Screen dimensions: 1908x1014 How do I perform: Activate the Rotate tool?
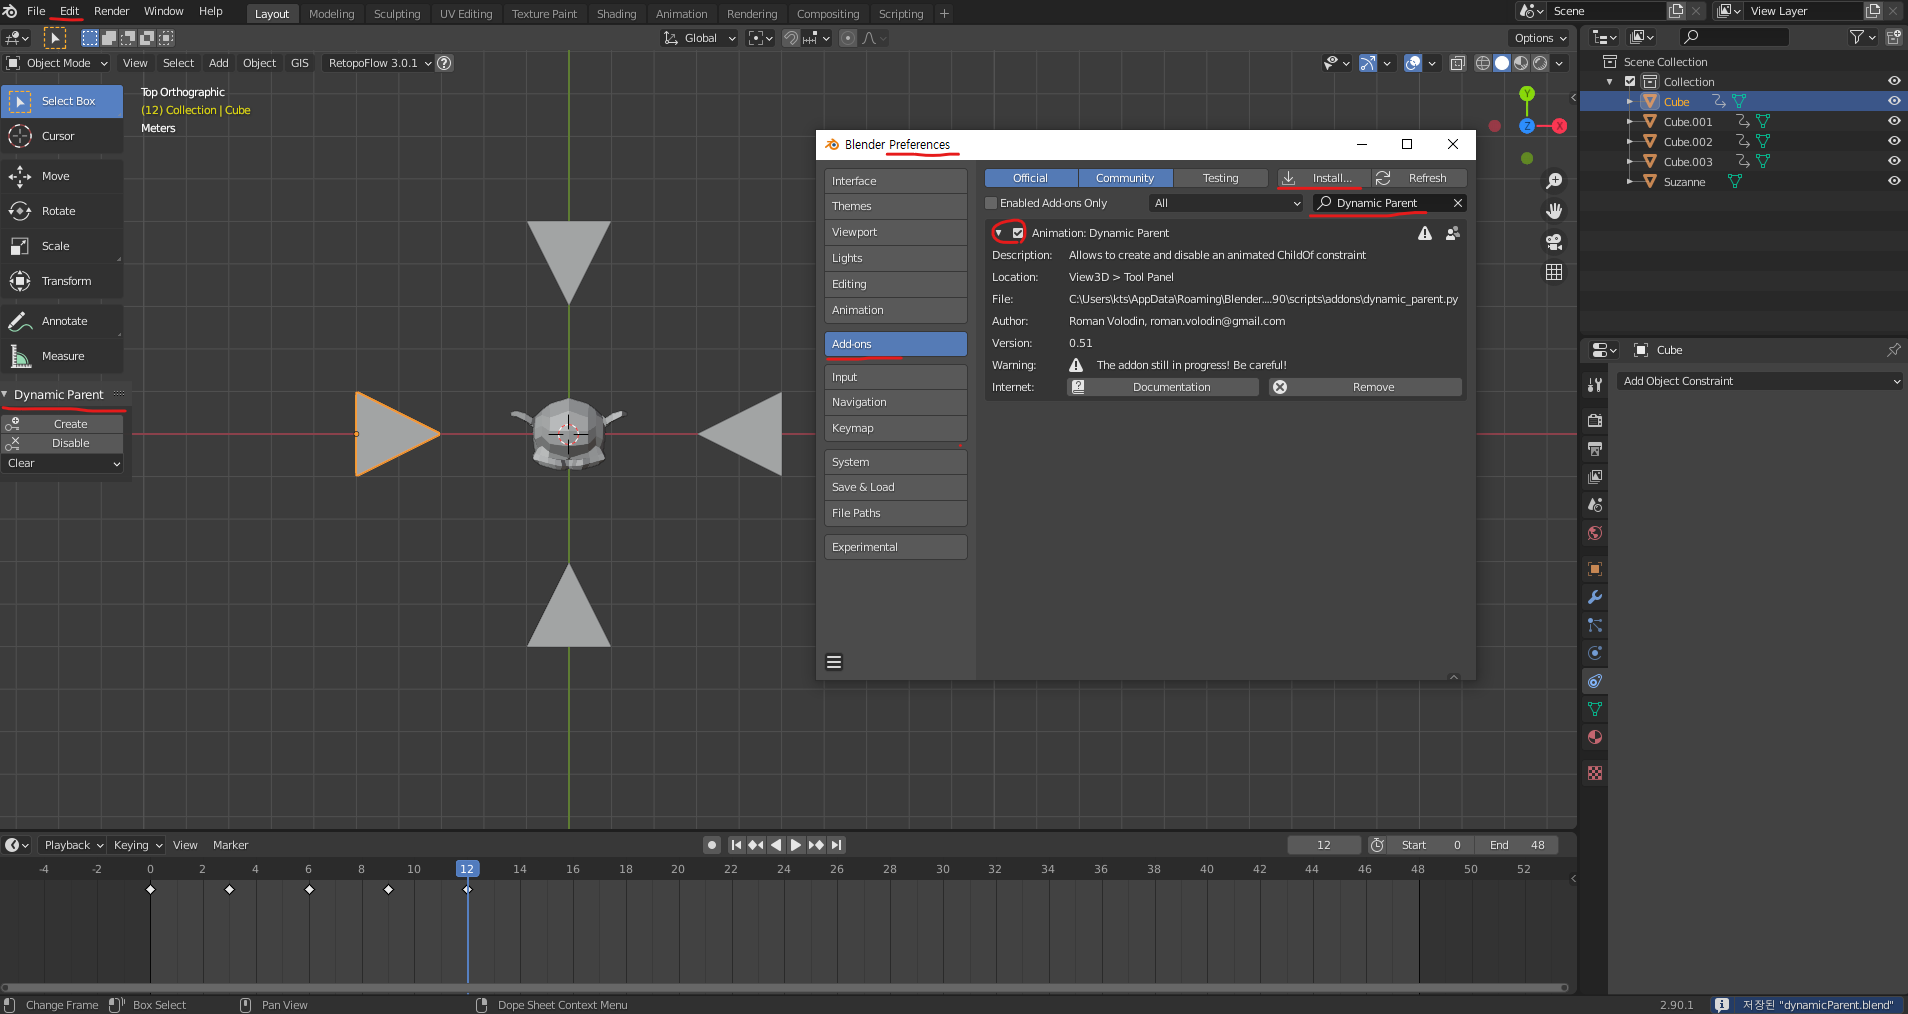point(58,211)
